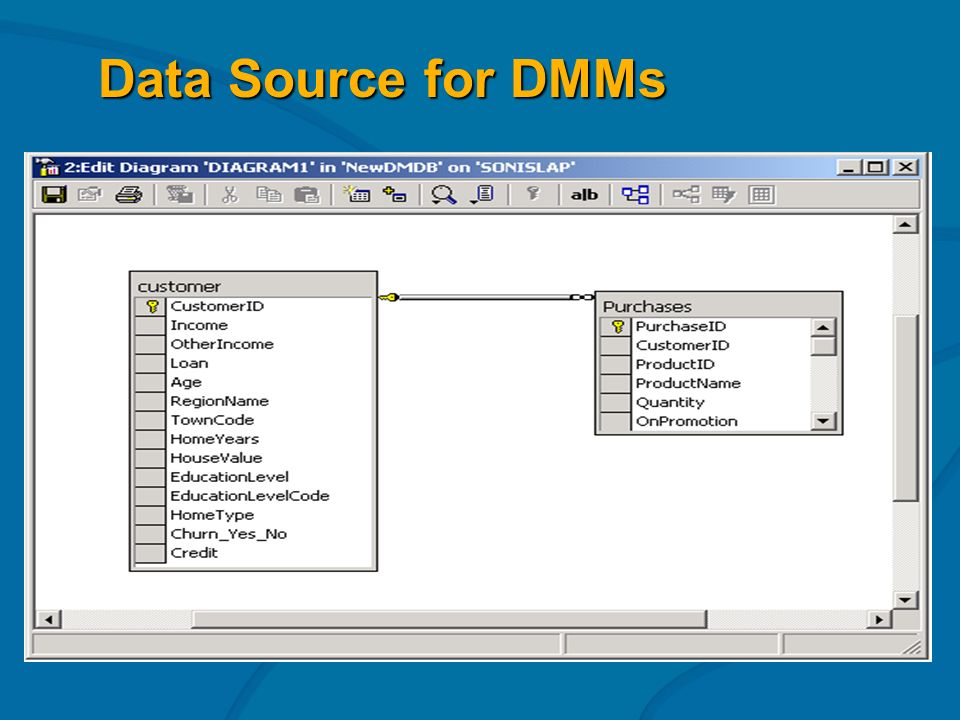960x720 pixels.
Task: Select the CustomerID column in customer table
Action: [217, 306]
